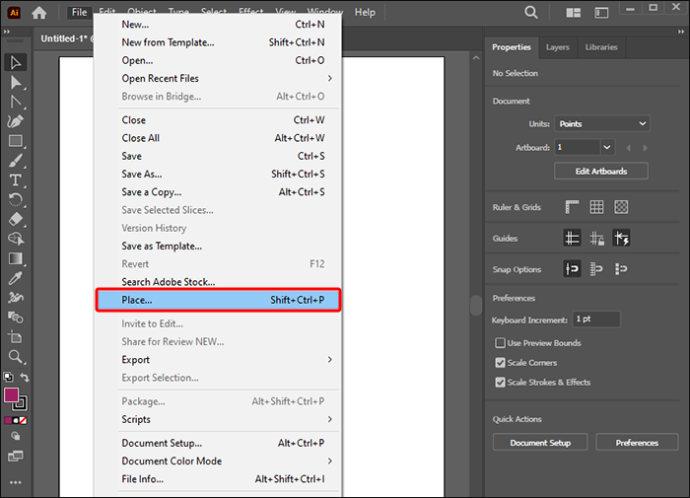Select the Type tool
The image size is (690, 498).
click(x=15, y=180)
